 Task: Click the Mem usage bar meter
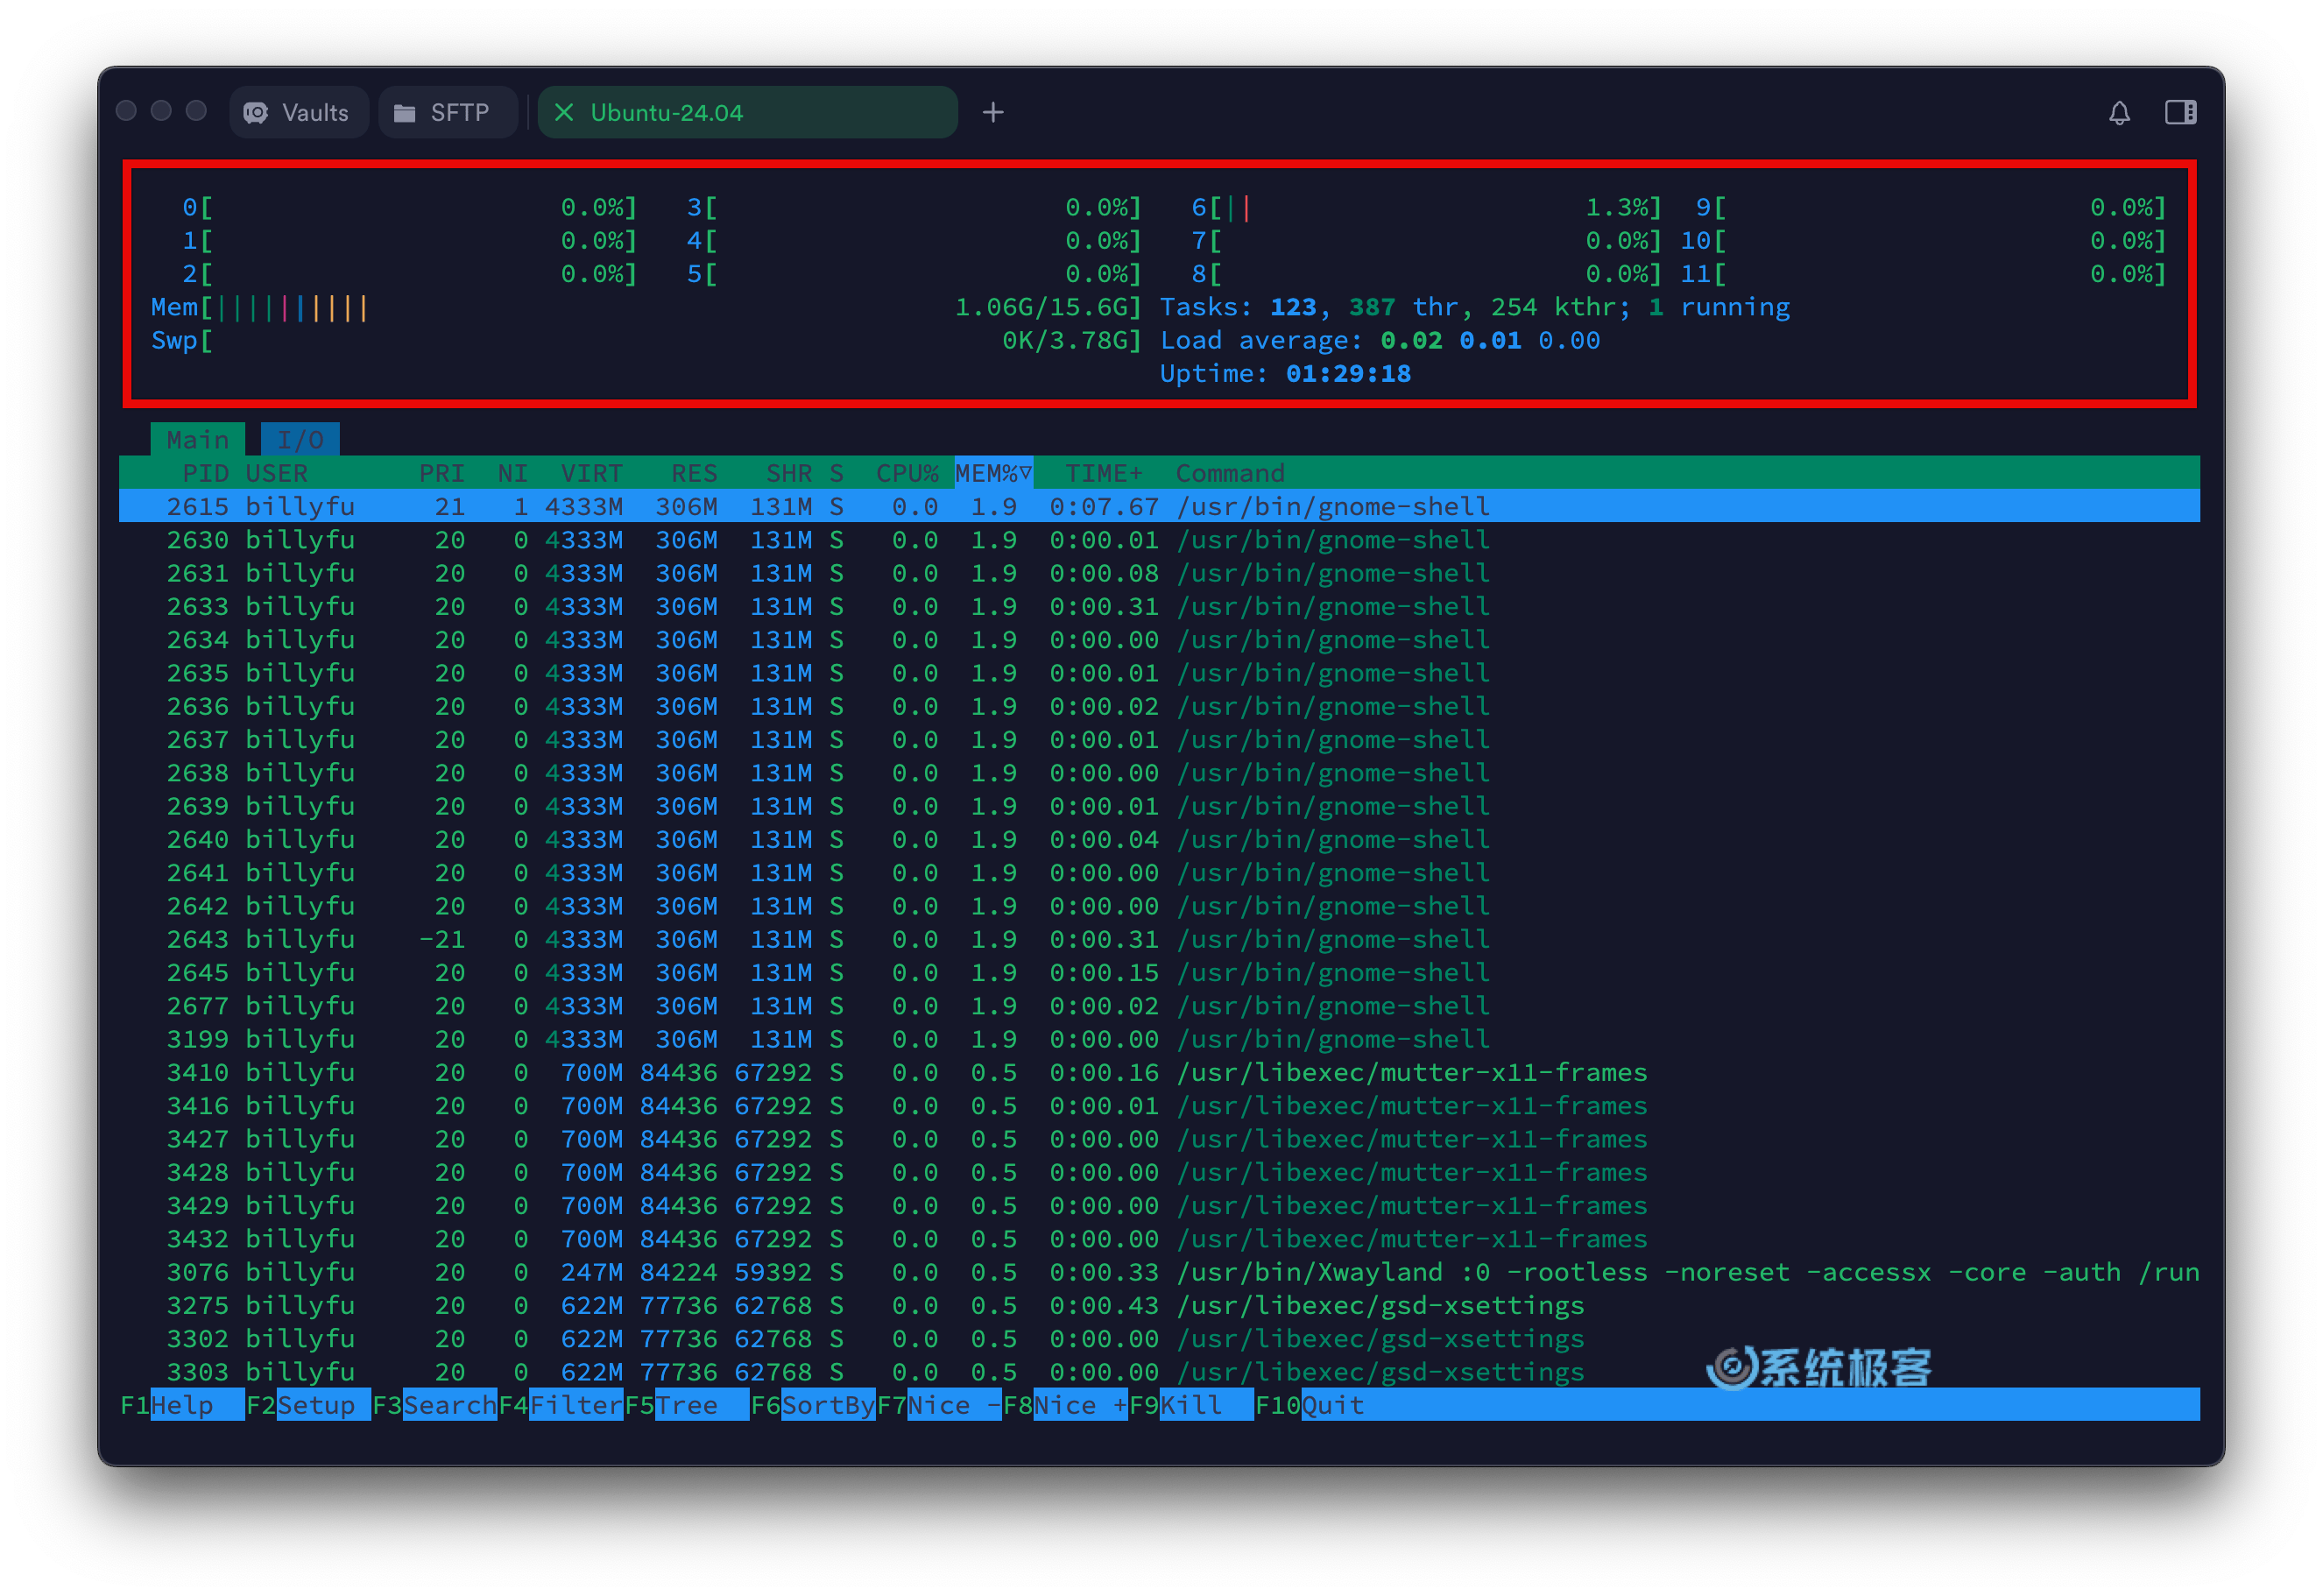tap(646, 307)
